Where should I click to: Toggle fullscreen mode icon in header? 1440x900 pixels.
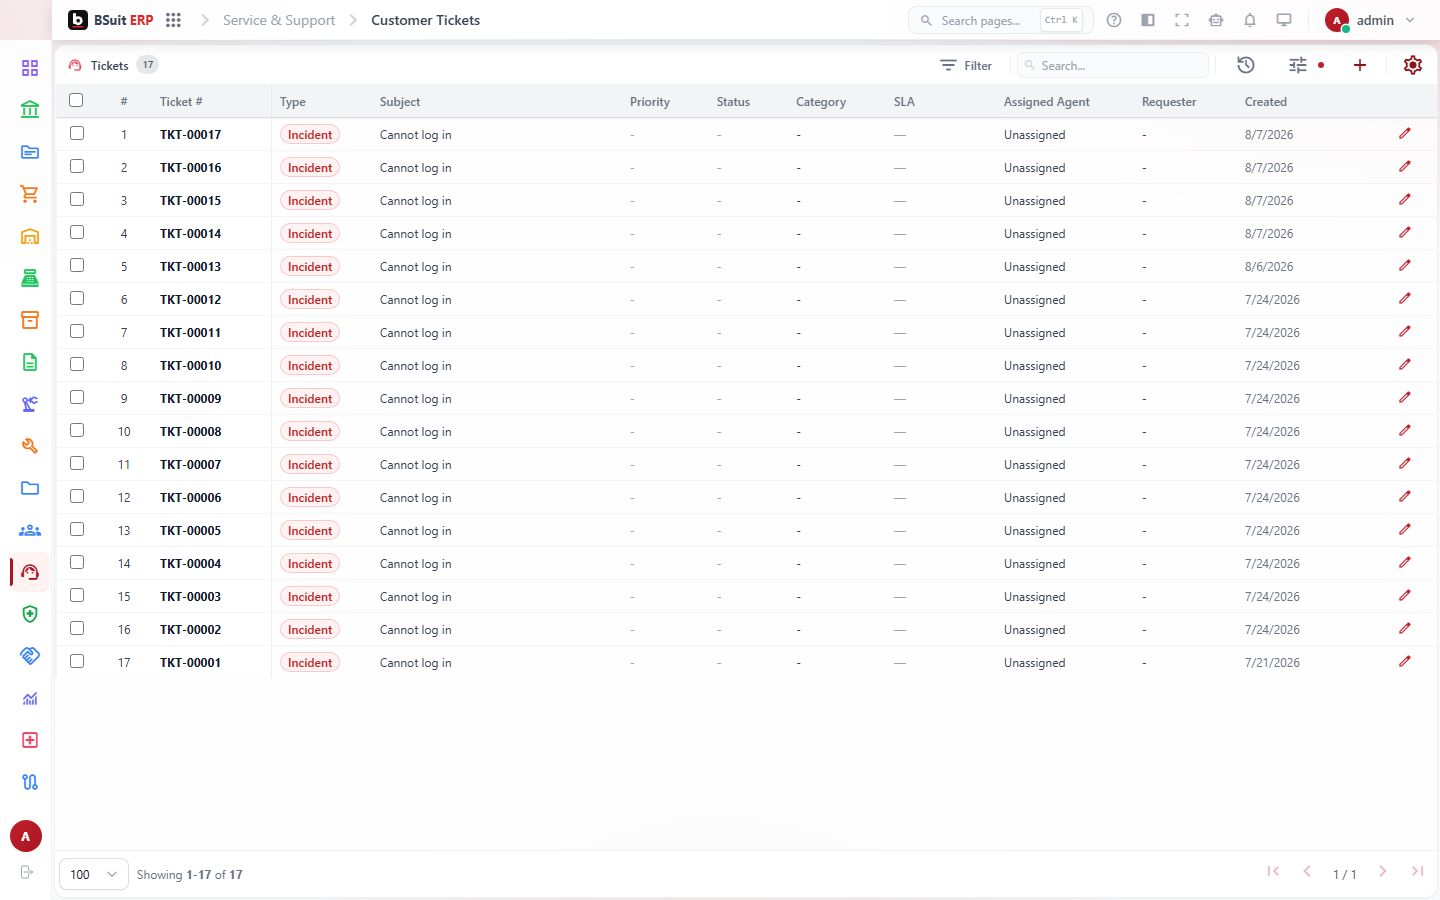pos(1182,20)
